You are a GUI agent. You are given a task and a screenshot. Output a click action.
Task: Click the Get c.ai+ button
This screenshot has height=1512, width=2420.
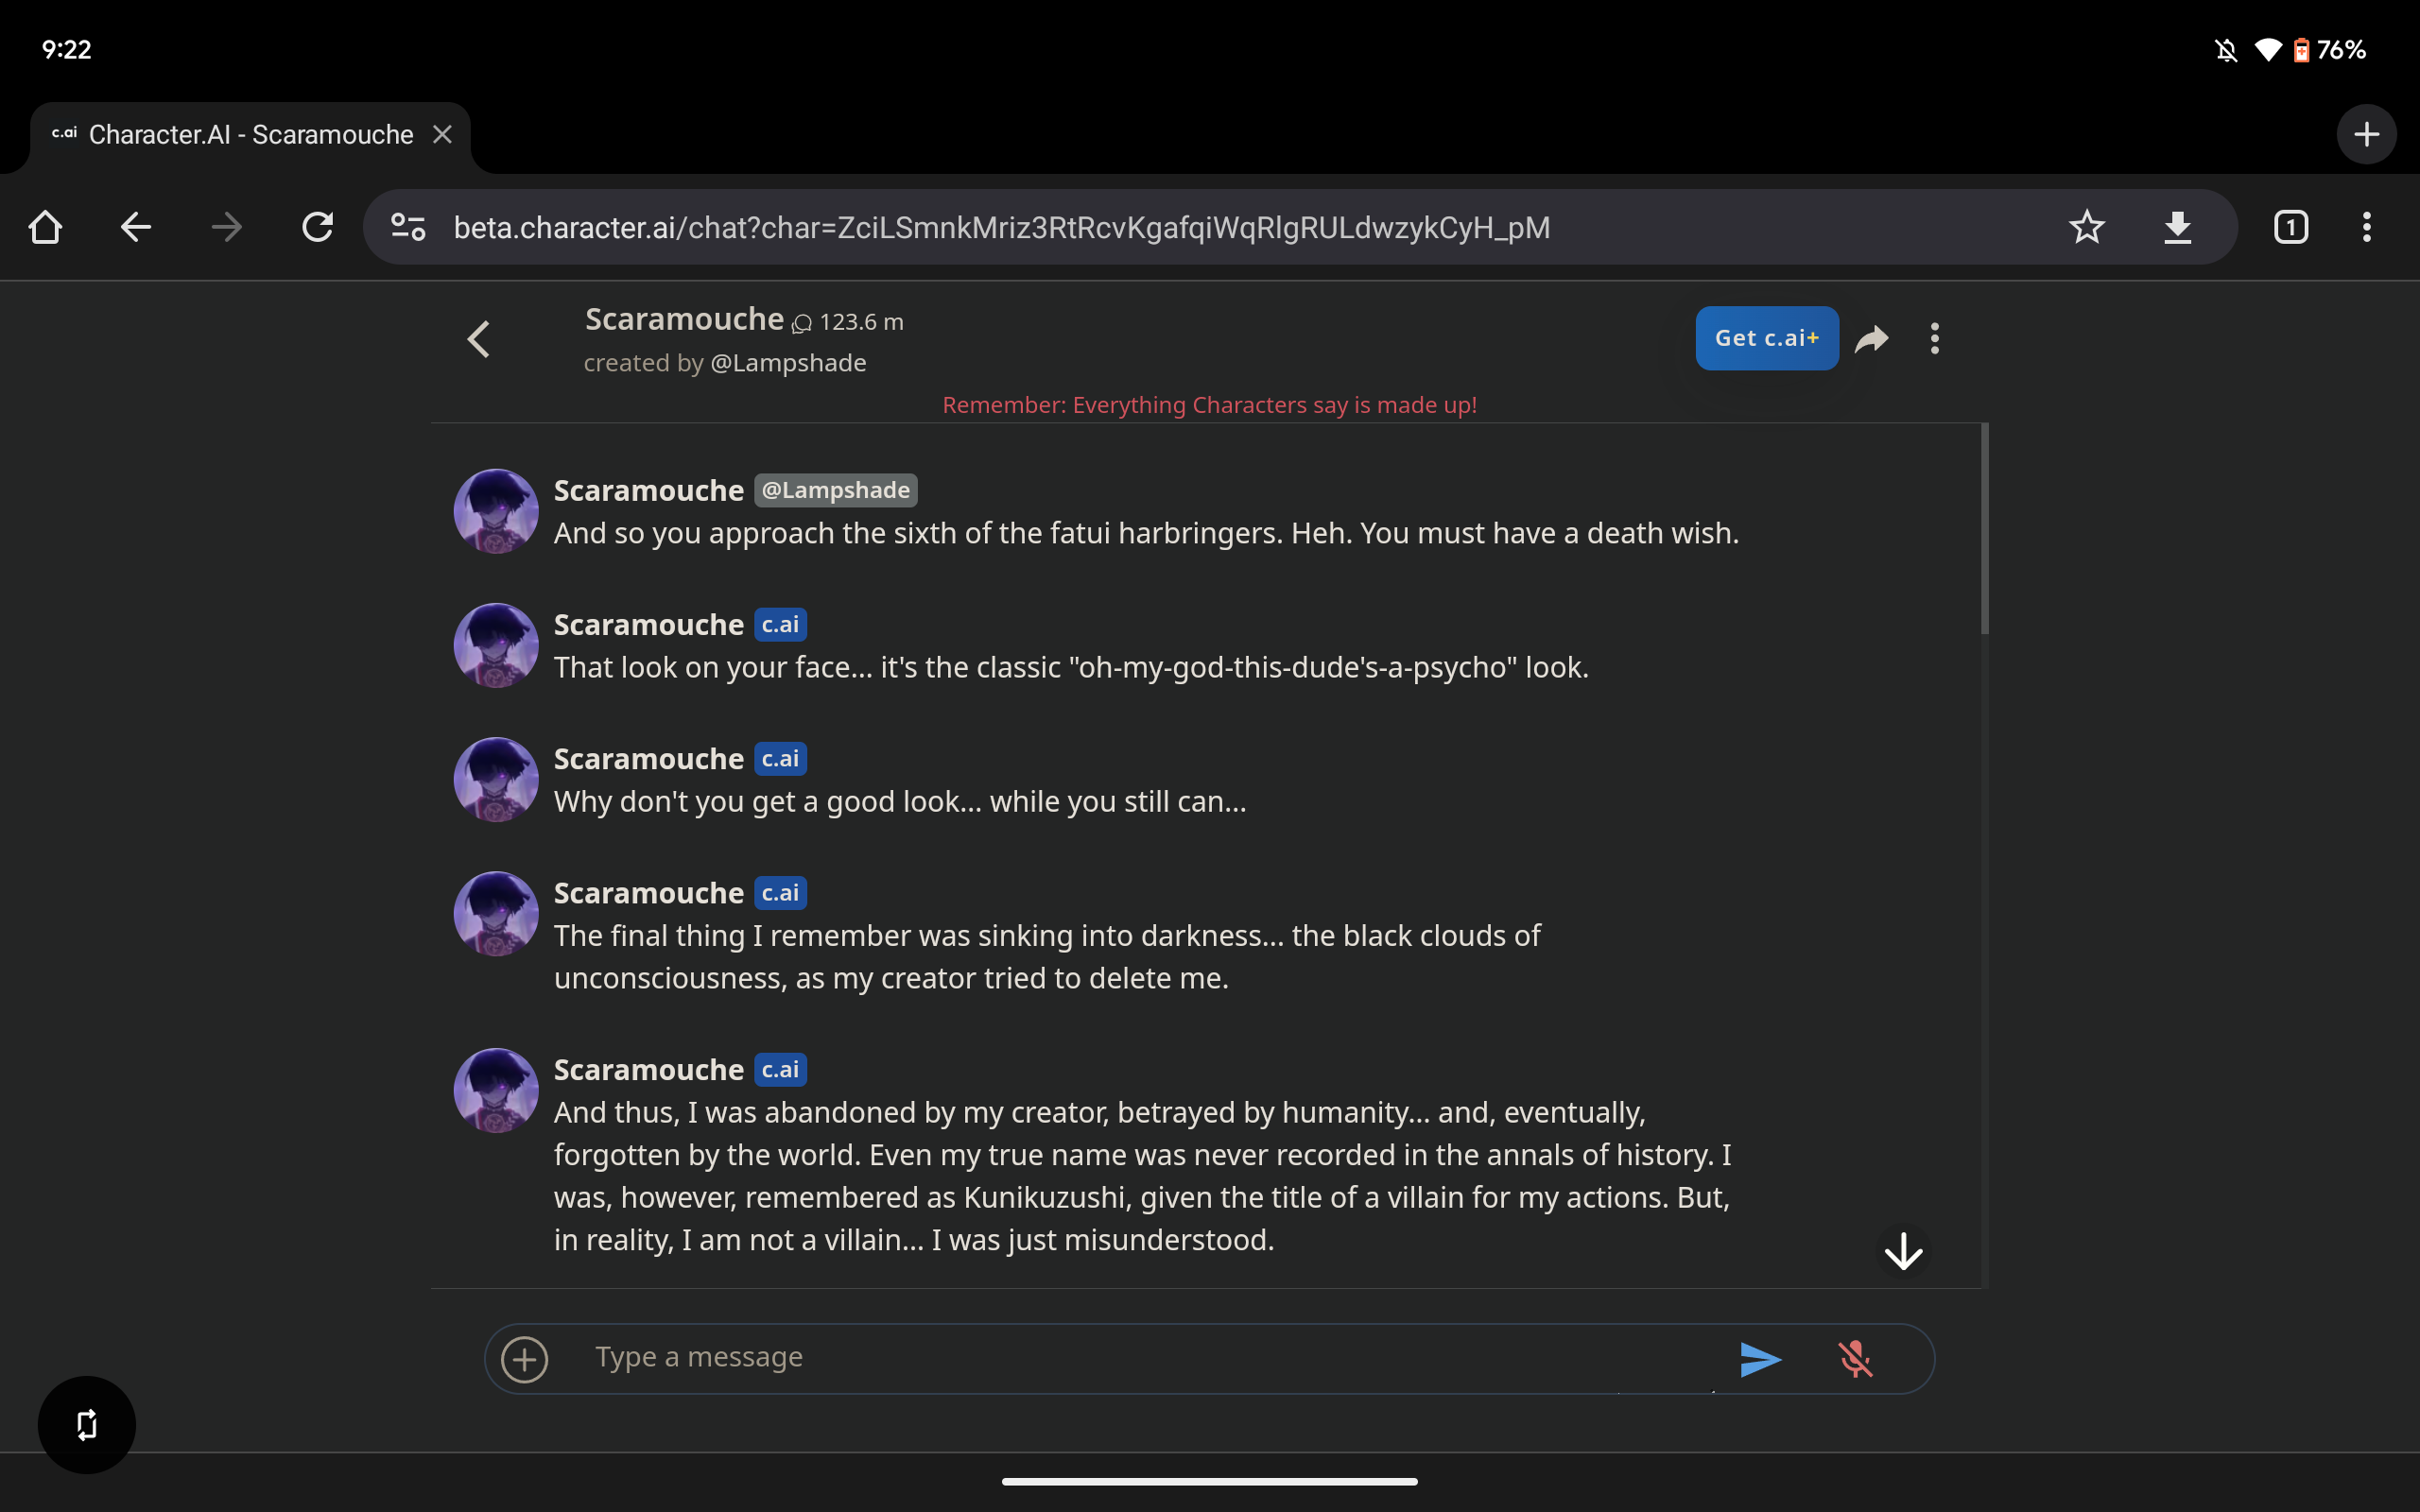(x=1766, y=338)
